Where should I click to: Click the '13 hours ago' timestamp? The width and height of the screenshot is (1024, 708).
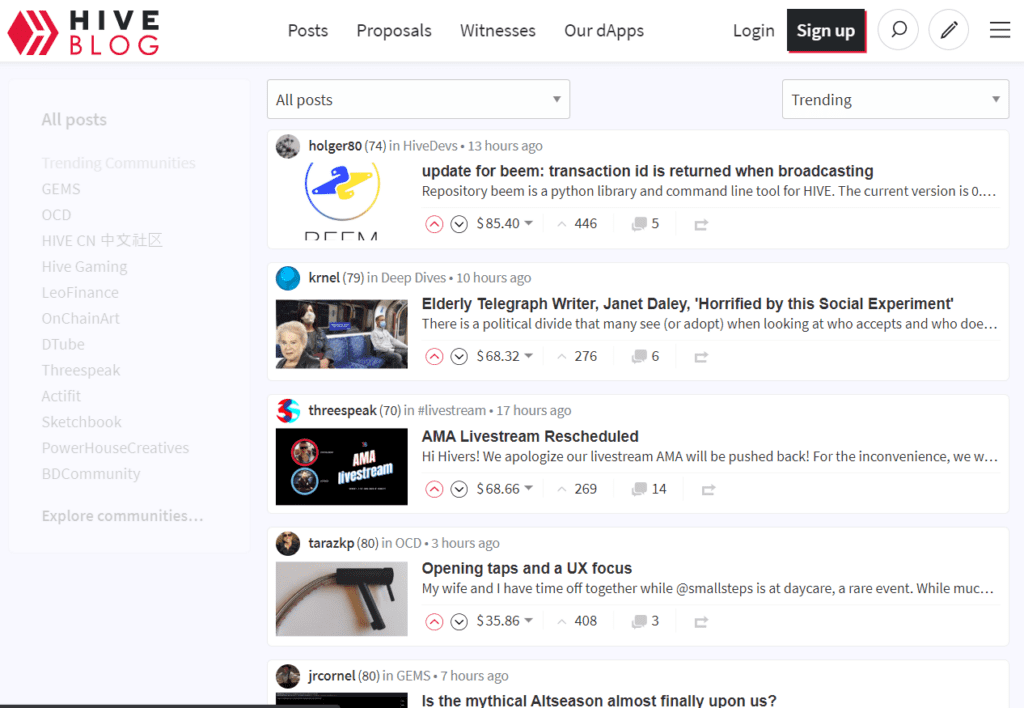click(505, 146)
